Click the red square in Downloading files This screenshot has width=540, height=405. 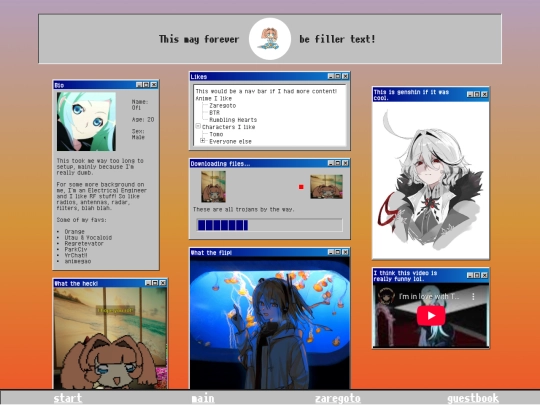(x=301, y=187)
